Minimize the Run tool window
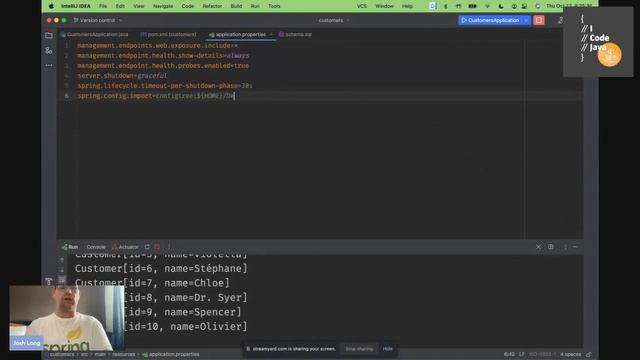The image size is (640, 360). pos(576,247)
